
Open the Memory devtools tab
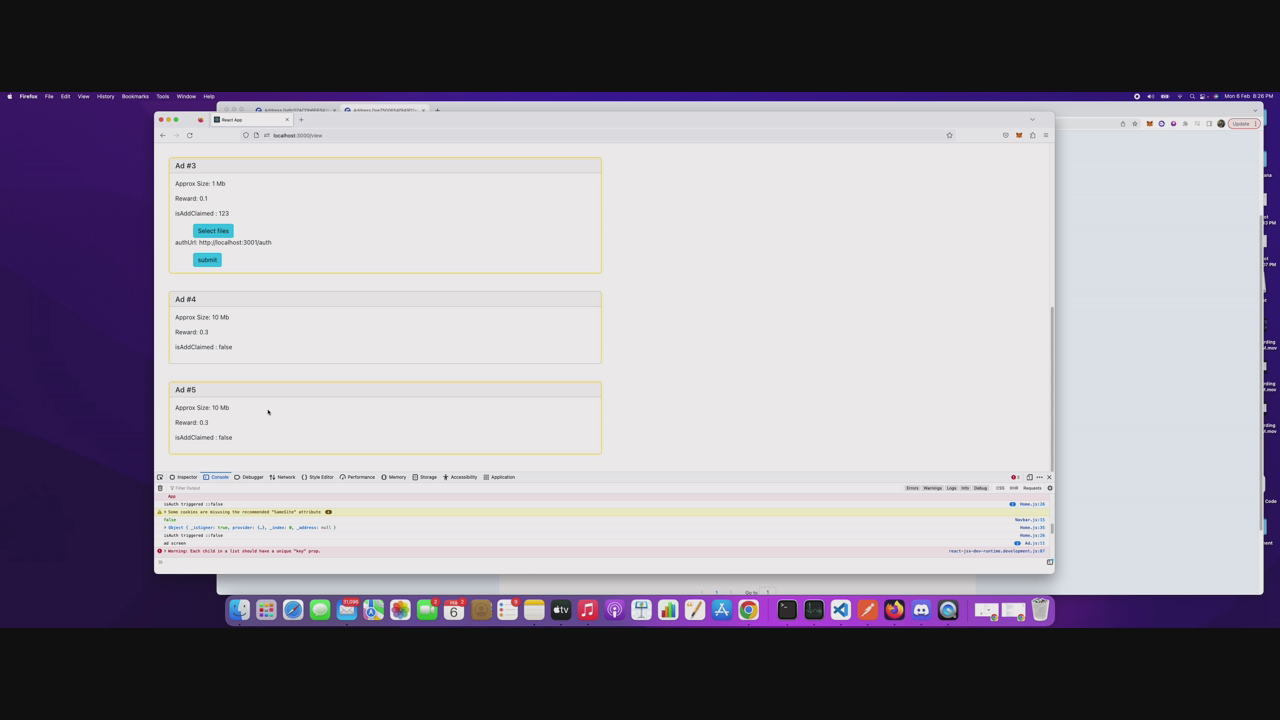(x=394, y=477)
